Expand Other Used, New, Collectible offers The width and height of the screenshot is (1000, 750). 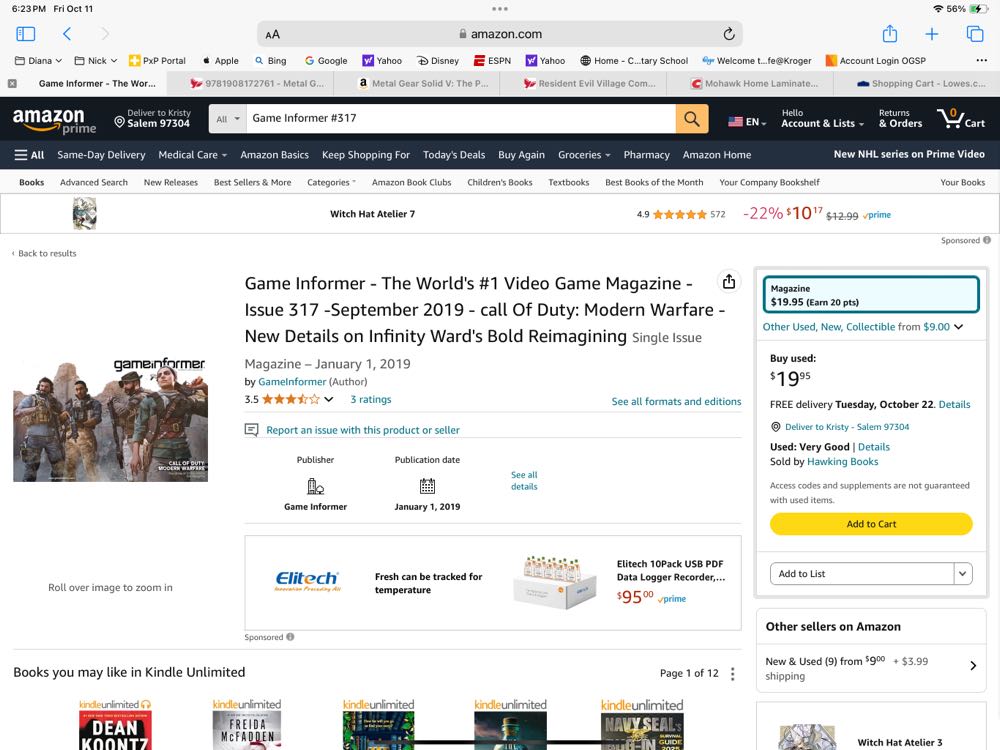pos(862,327)
